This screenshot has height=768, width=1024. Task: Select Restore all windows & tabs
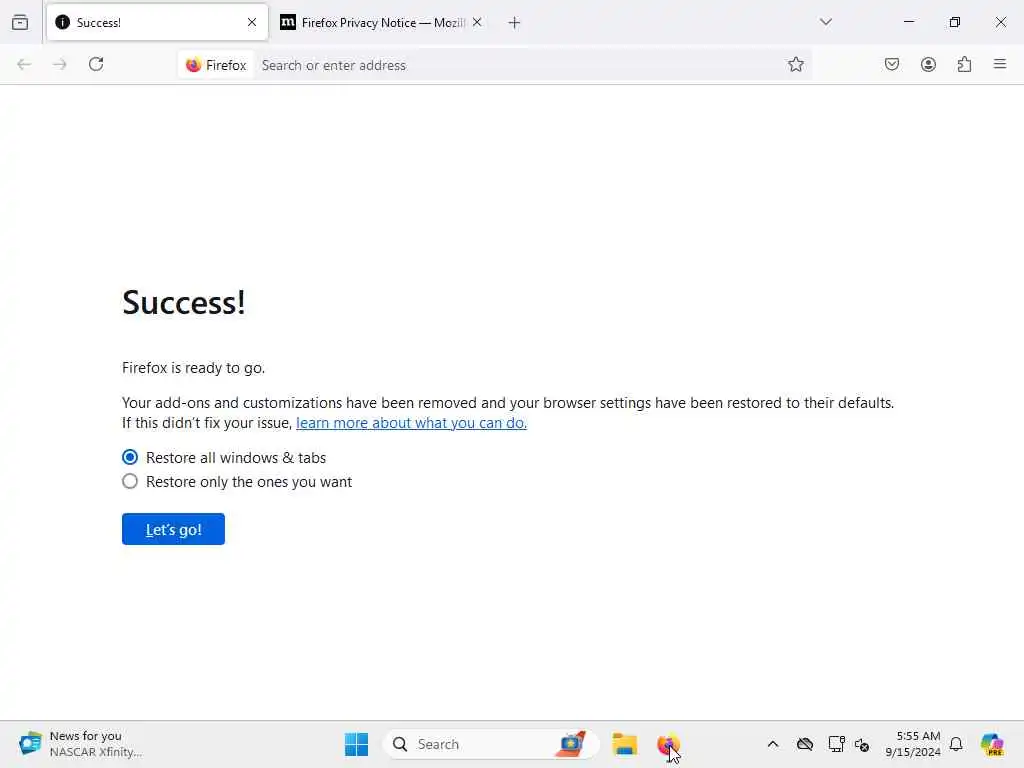(130, 457)
